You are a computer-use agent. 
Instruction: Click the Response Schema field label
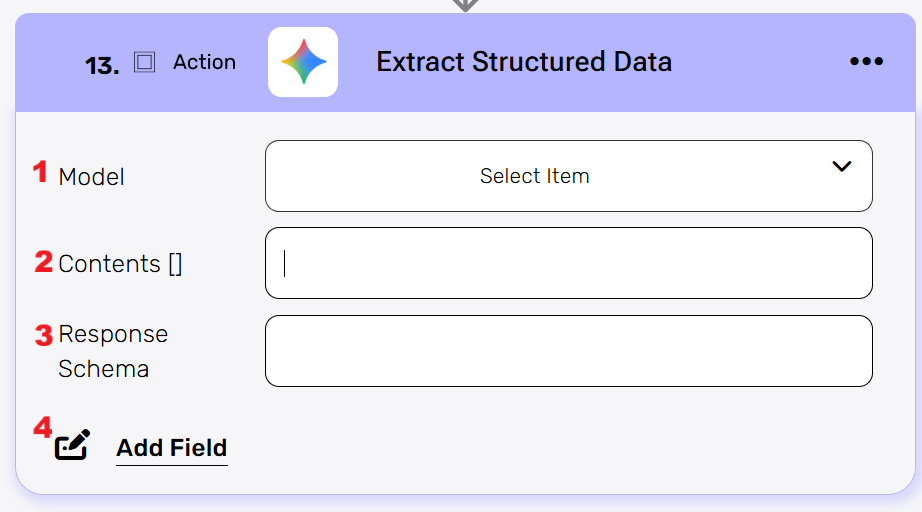tap(112, 351)
